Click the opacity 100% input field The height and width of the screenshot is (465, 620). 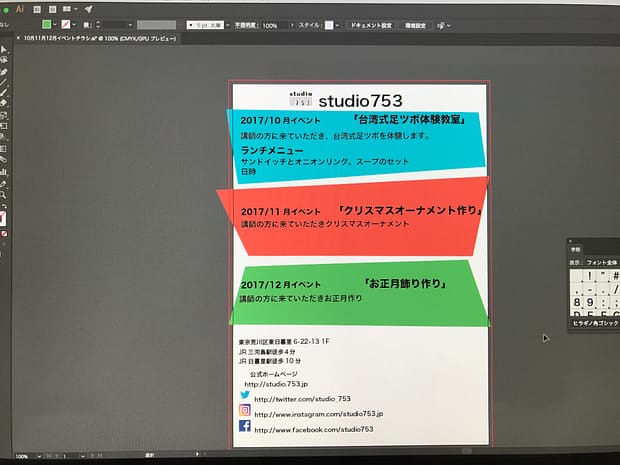pyautogui.click(x=273, y=24)
